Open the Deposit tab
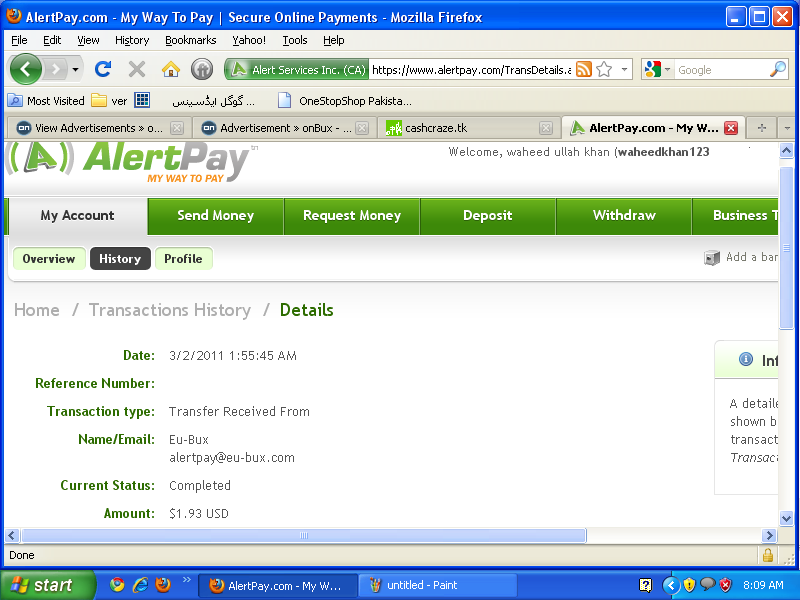This screenshot has width=800, height=600. click(488, 216)
